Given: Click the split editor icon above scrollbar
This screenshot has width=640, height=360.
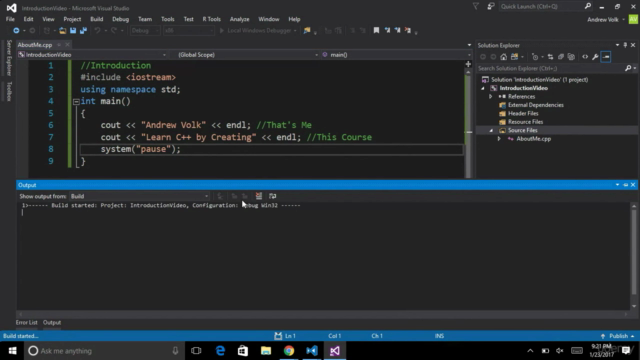Looking at the screenshot, I should (x=468, y=64).
